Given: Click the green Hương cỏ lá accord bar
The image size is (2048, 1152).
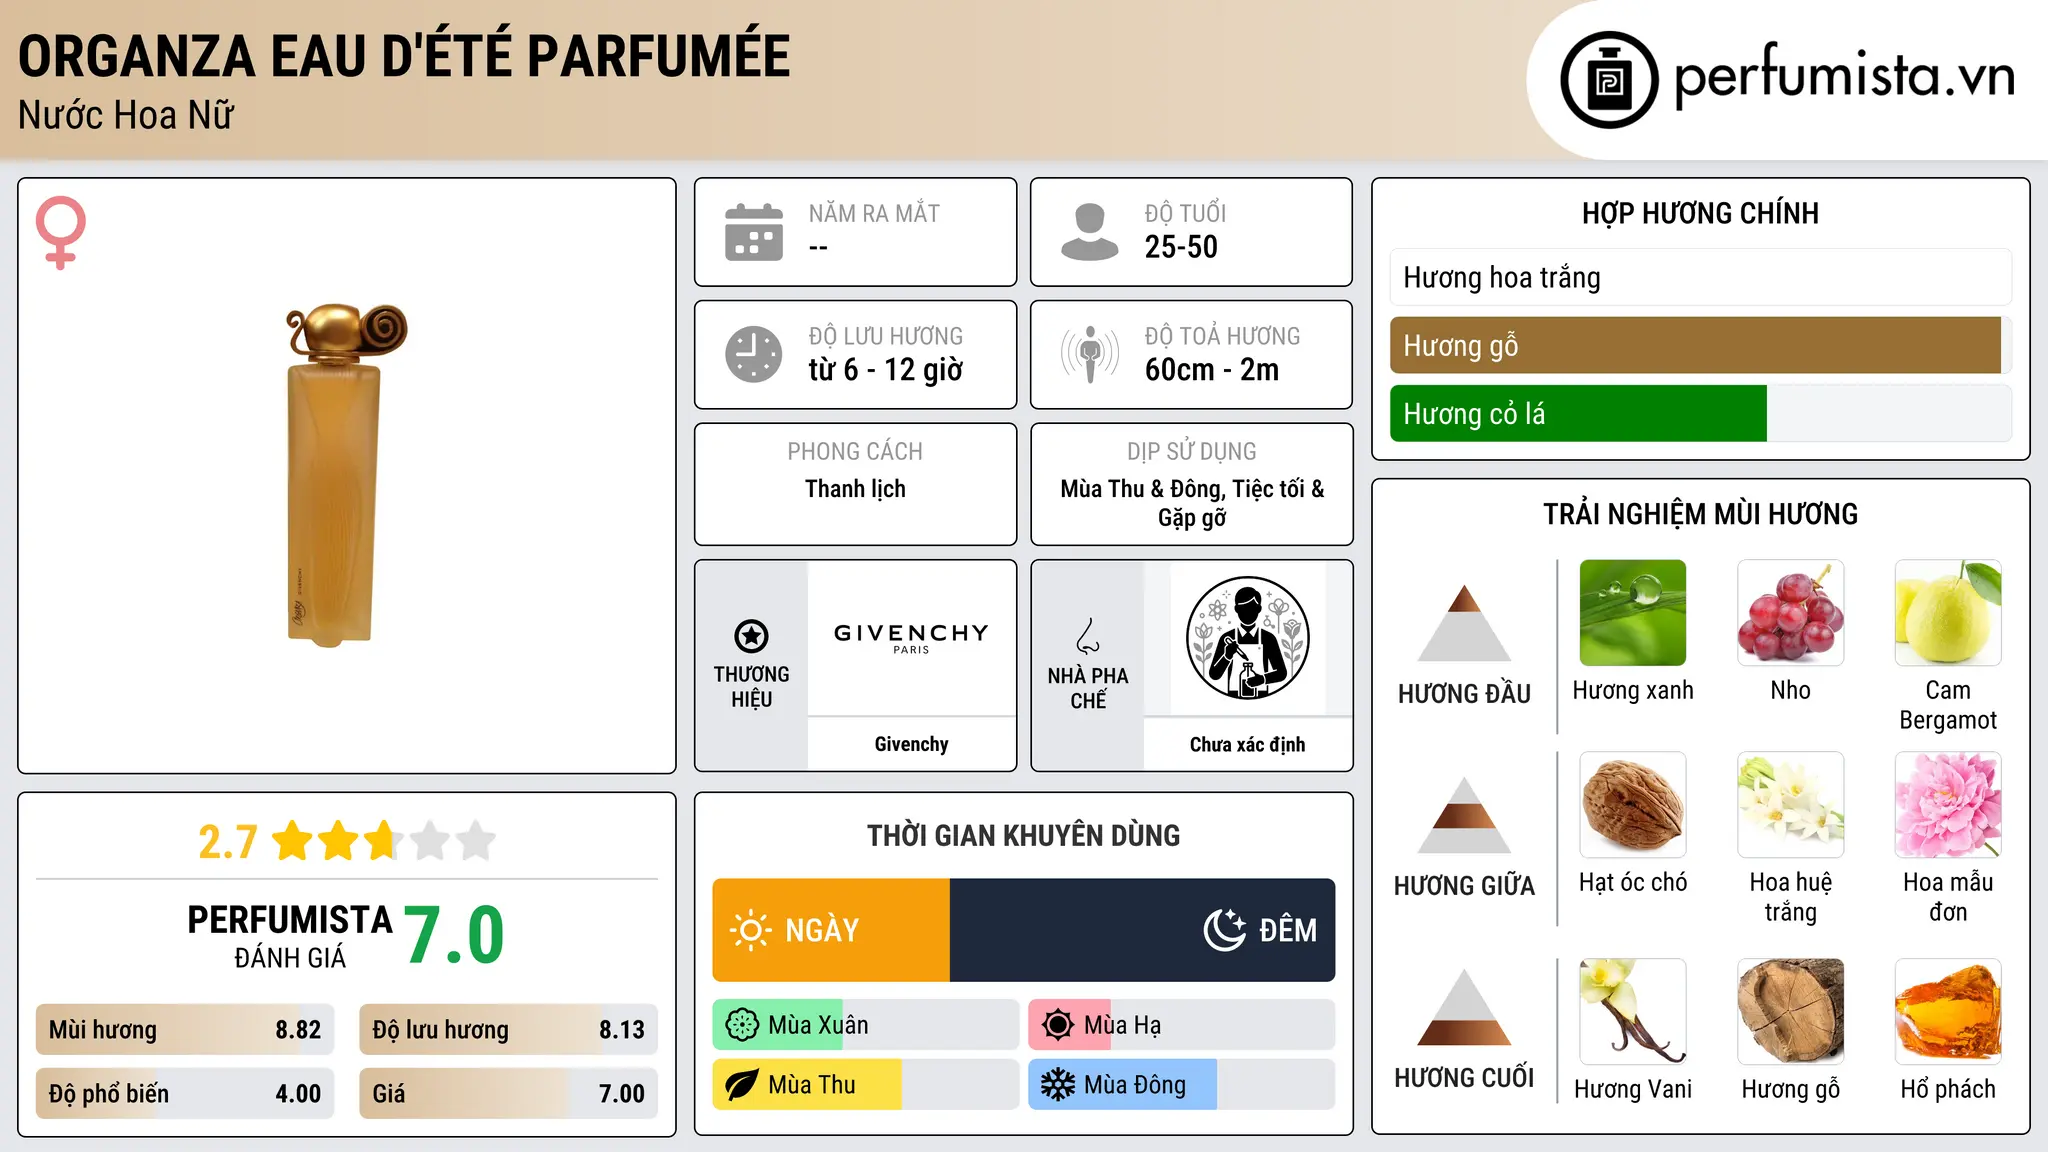Looking at the screenshot, I should (x=1700, y=413).
